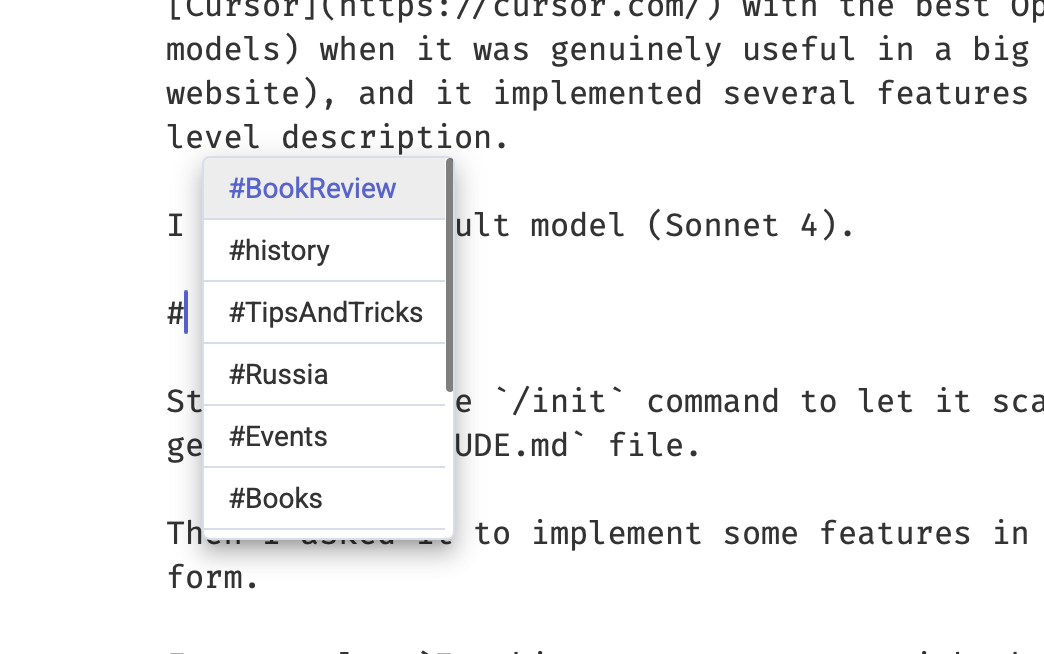Choose the #Books tag suggestion
Screen dimensions: 1044x654
[275, 498]
